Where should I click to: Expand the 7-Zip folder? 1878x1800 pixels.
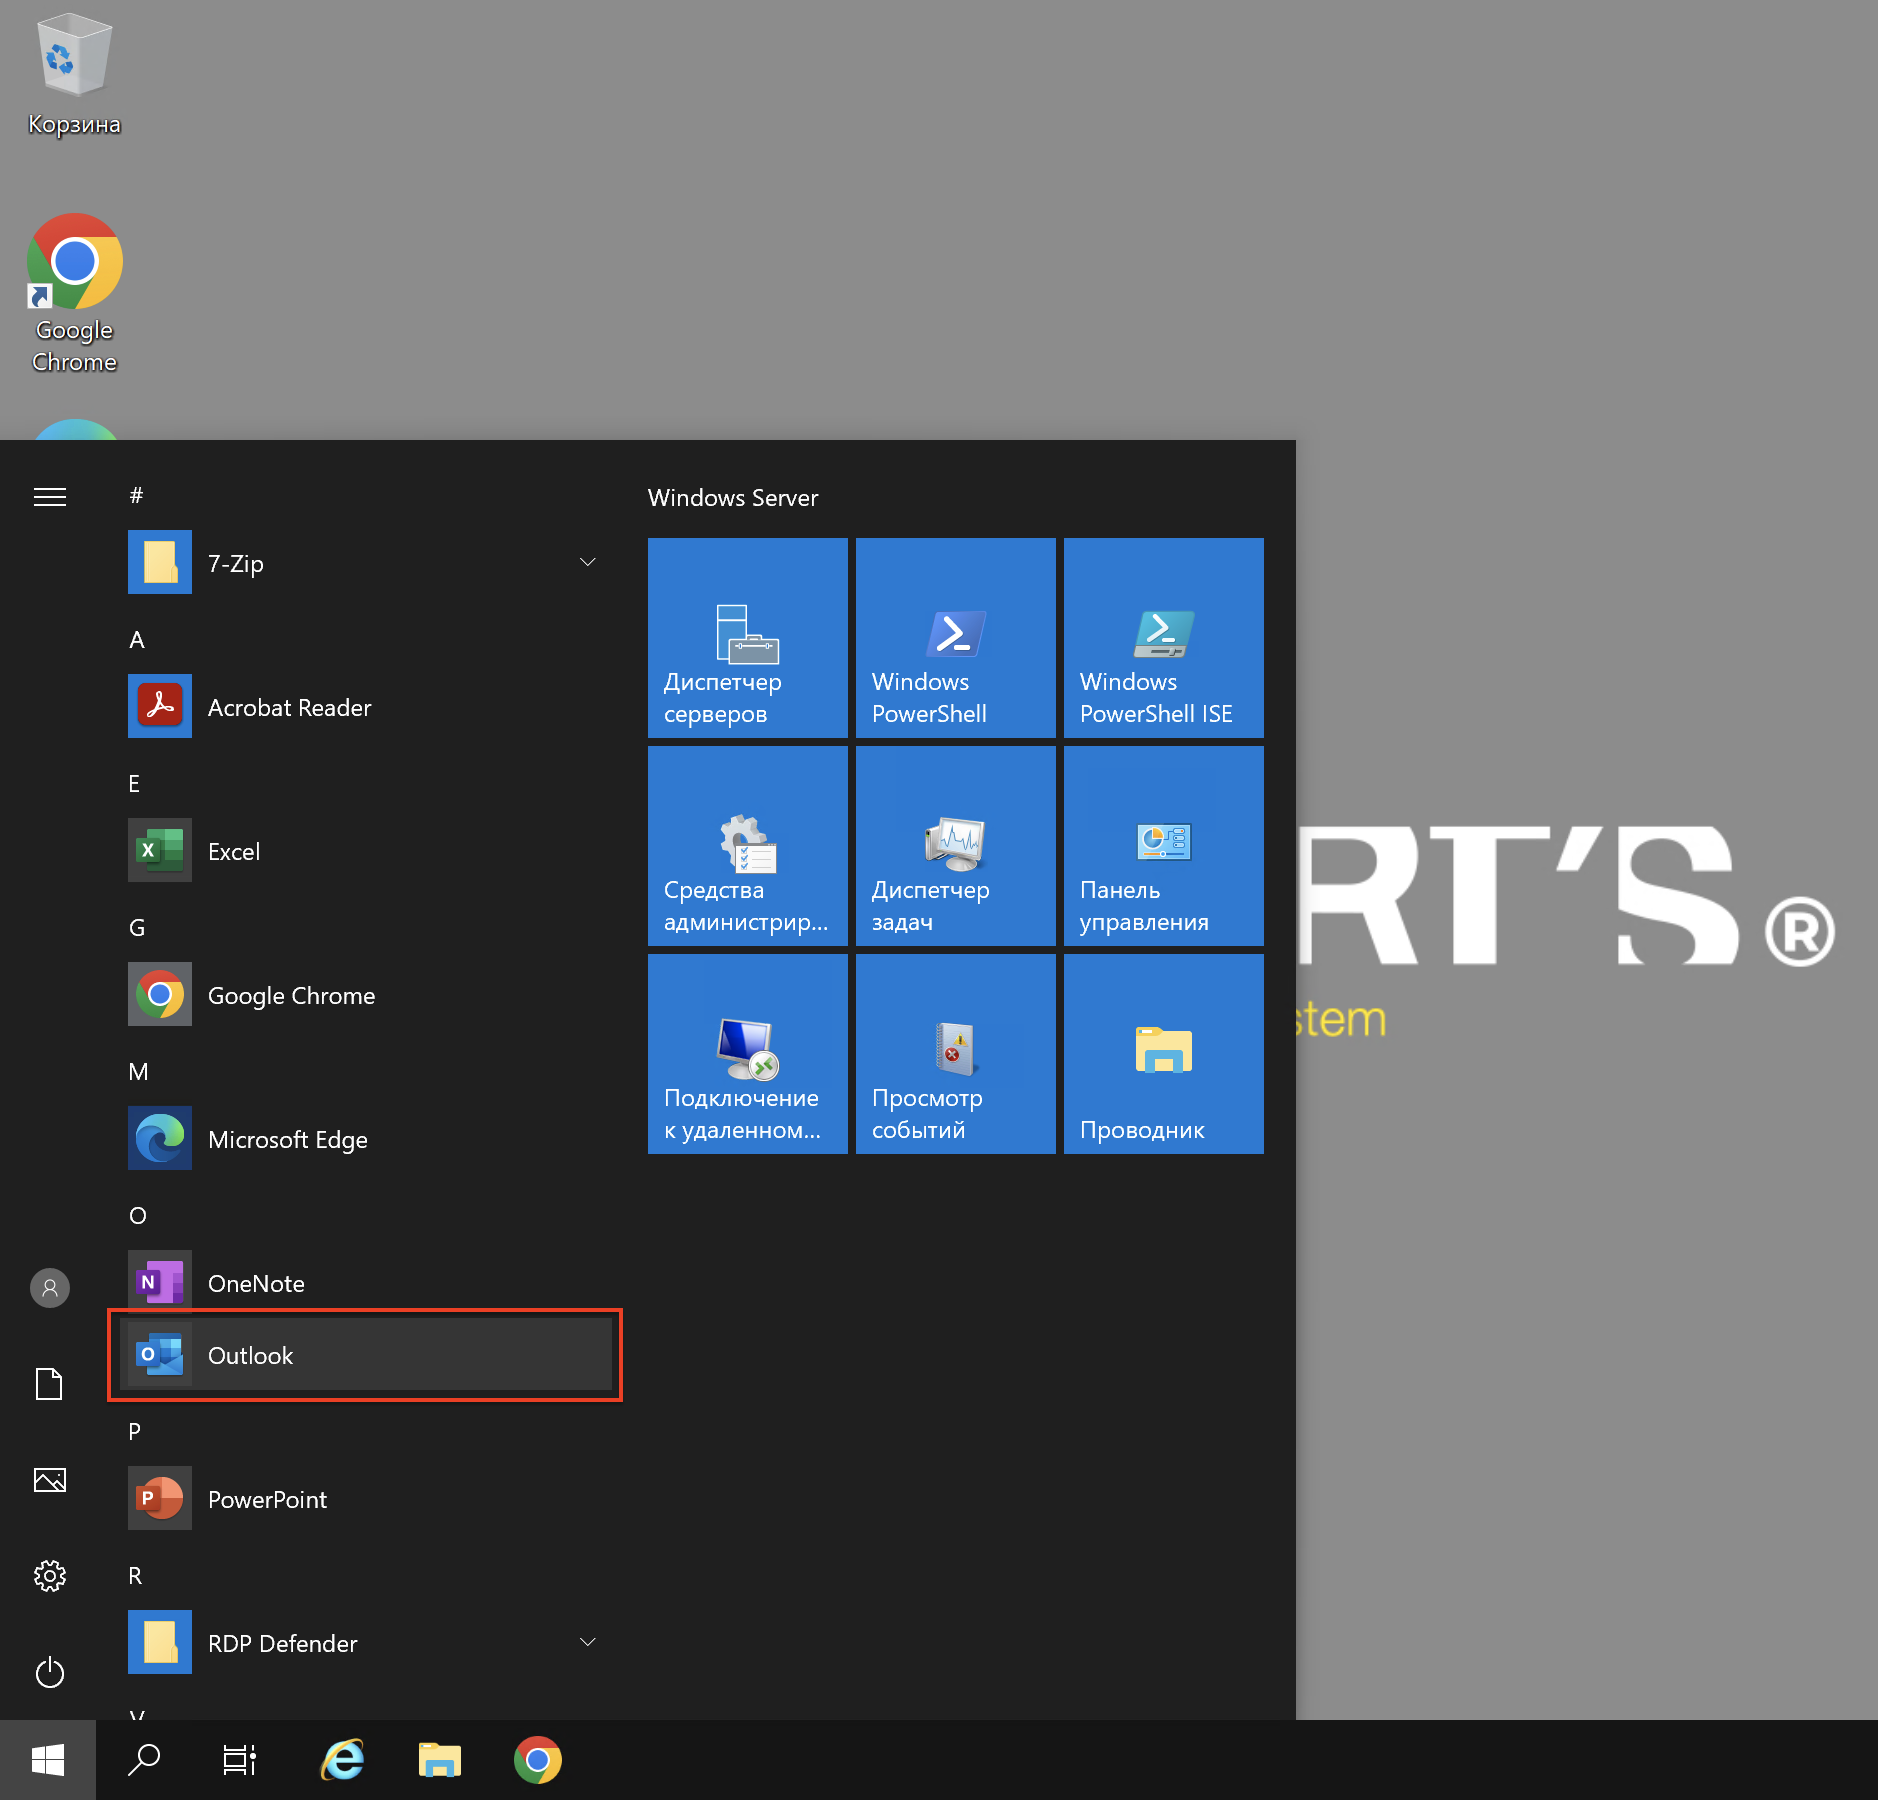point(587,563)
